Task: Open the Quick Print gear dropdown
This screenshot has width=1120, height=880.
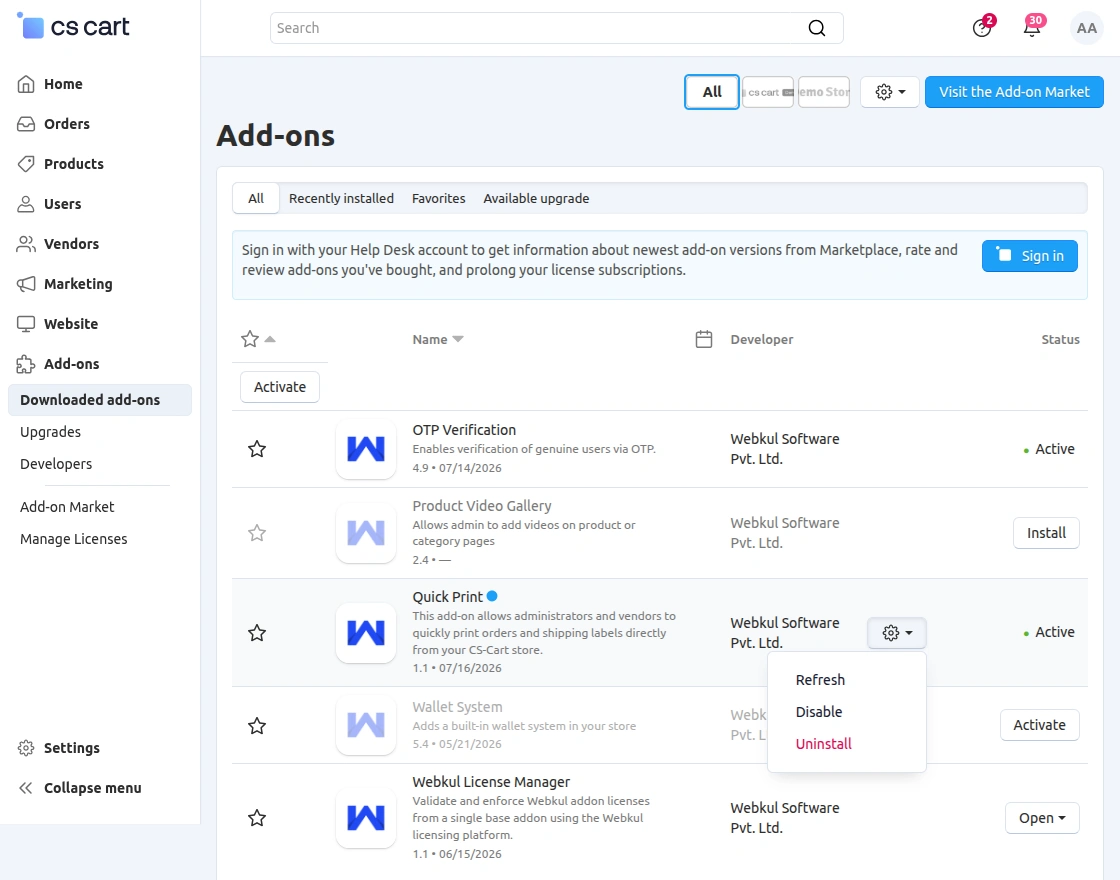Action: tap(897, 633)
